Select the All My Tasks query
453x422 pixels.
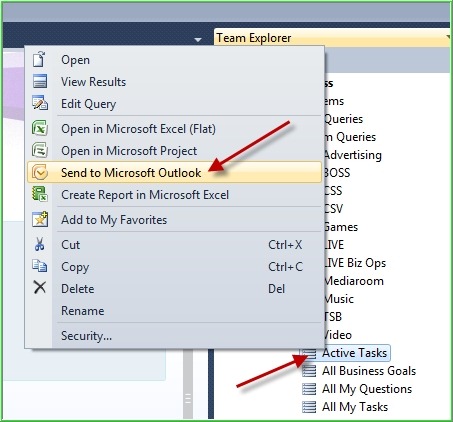(355, 407)
